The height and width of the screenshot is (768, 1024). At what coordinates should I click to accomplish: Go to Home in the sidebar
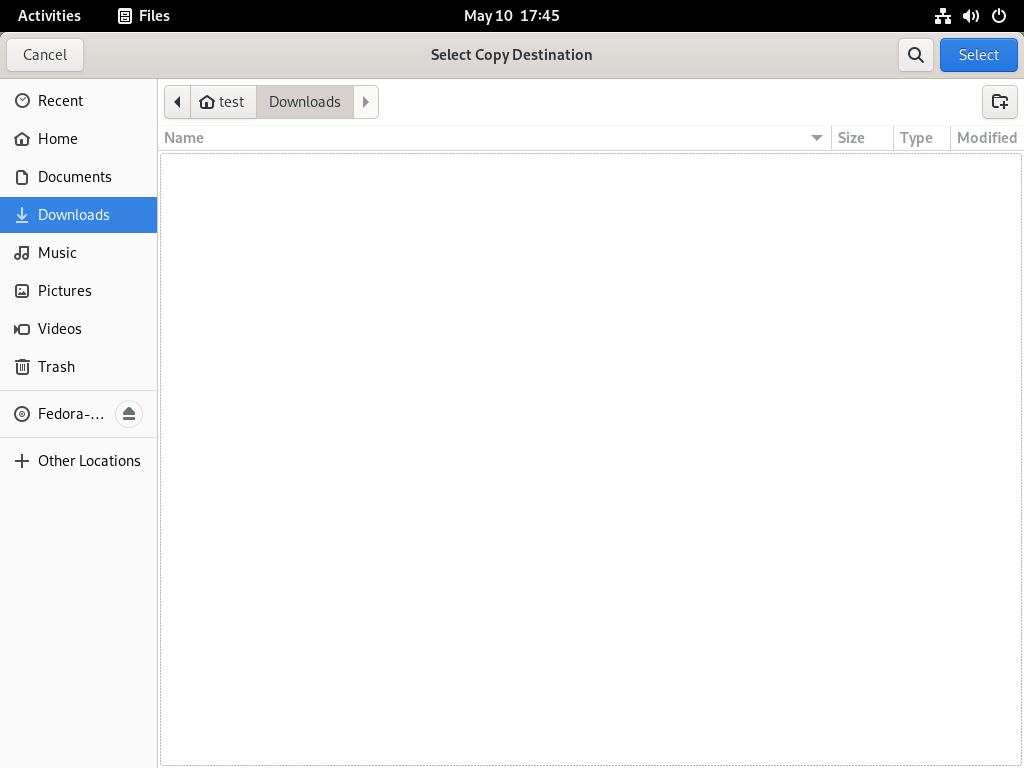78,138
